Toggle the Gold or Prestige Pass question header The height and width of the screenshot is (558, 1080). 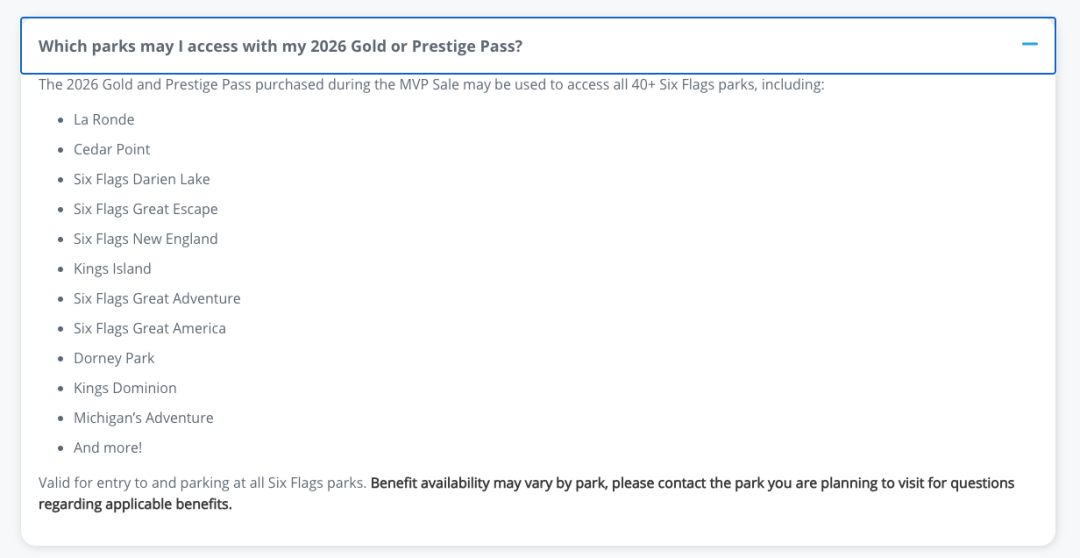pos(538,45)
